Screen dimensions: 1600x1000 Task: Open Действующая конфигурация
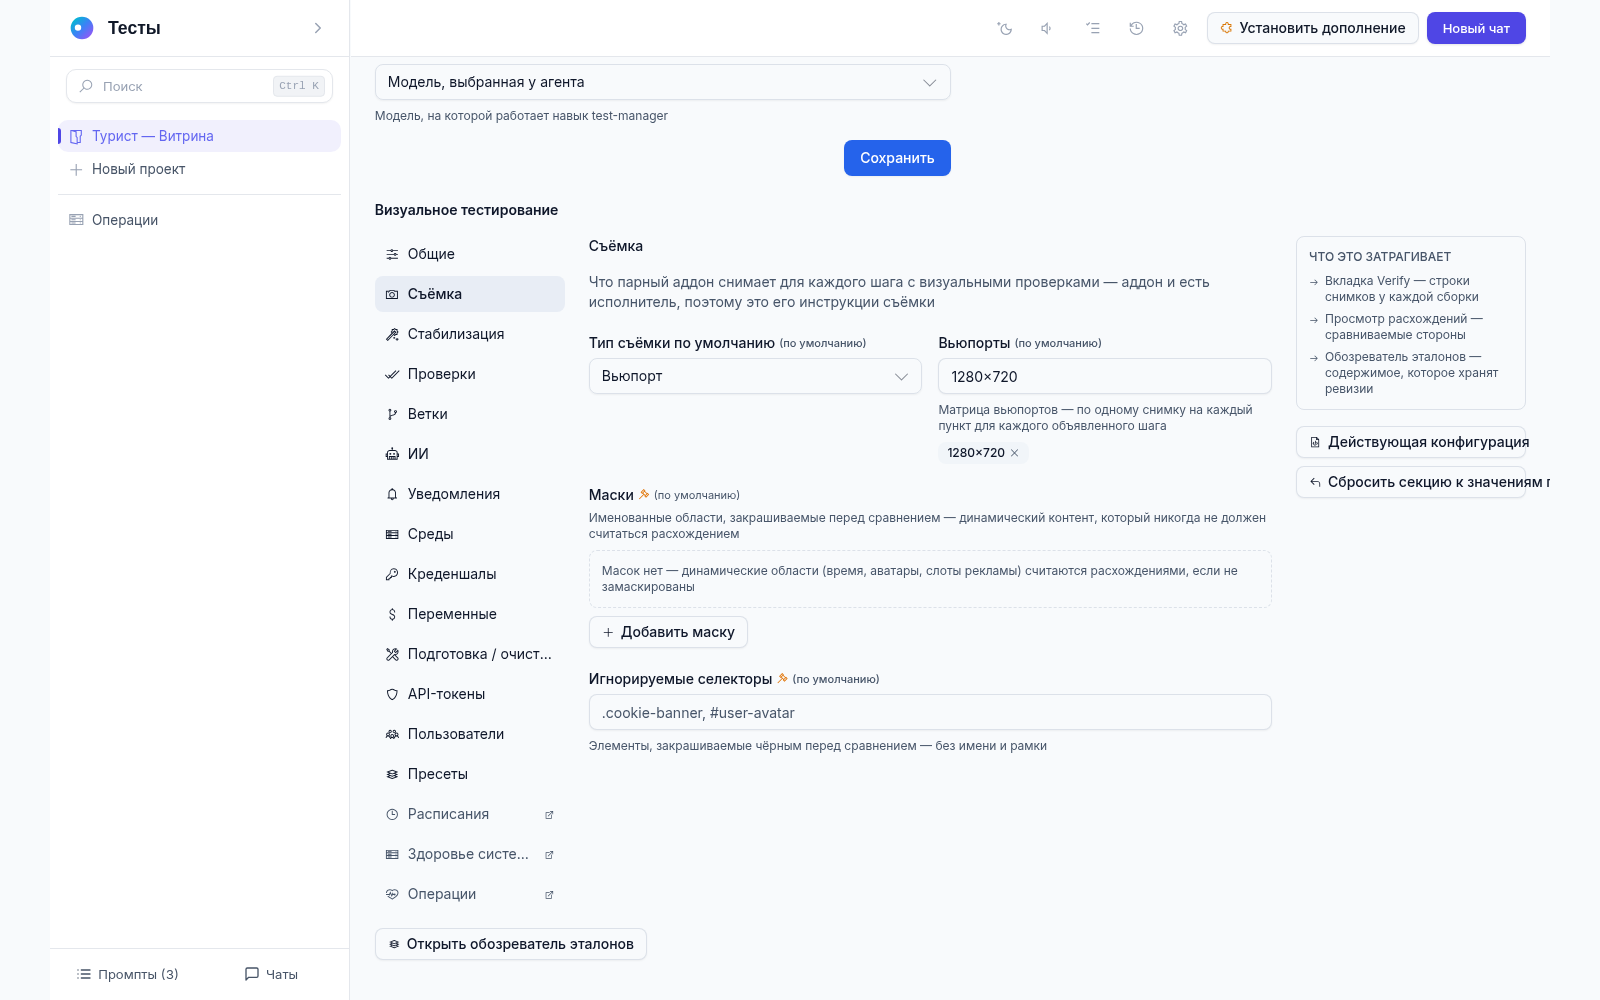point(1411,442)
